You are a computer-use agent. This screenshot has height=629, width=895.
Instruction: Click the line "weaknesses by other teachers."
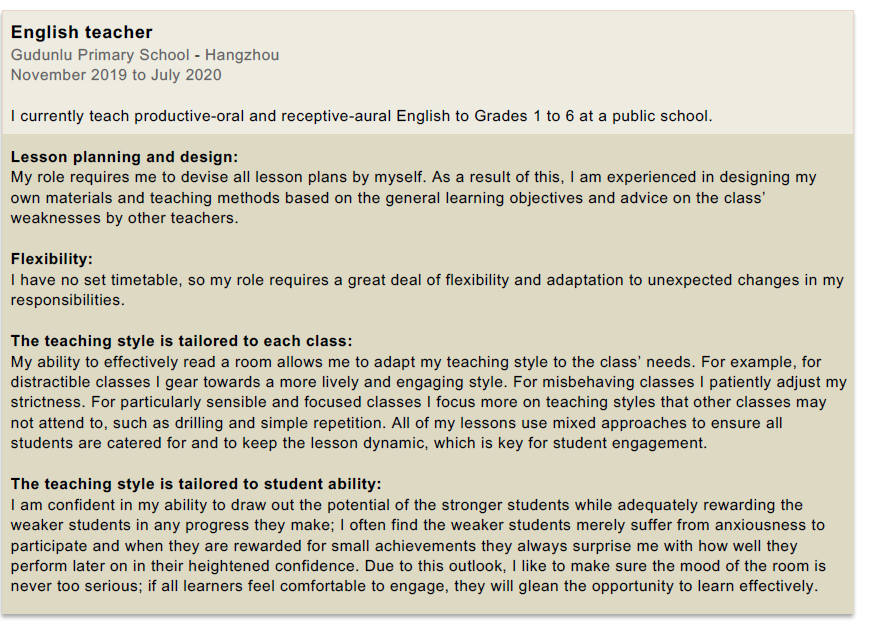125,218
